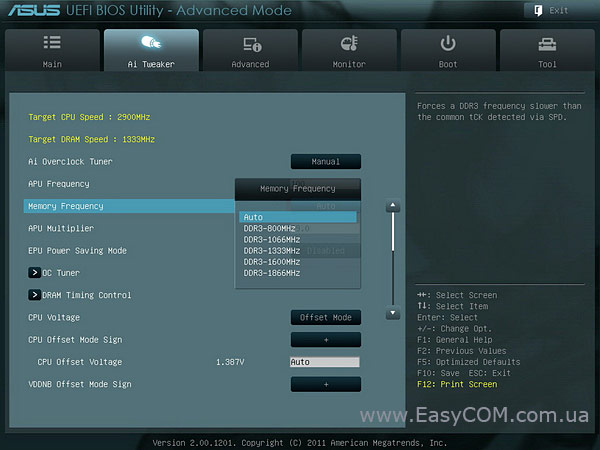
Task: Click the scrollbar down arrow
Action: [393, 313]
